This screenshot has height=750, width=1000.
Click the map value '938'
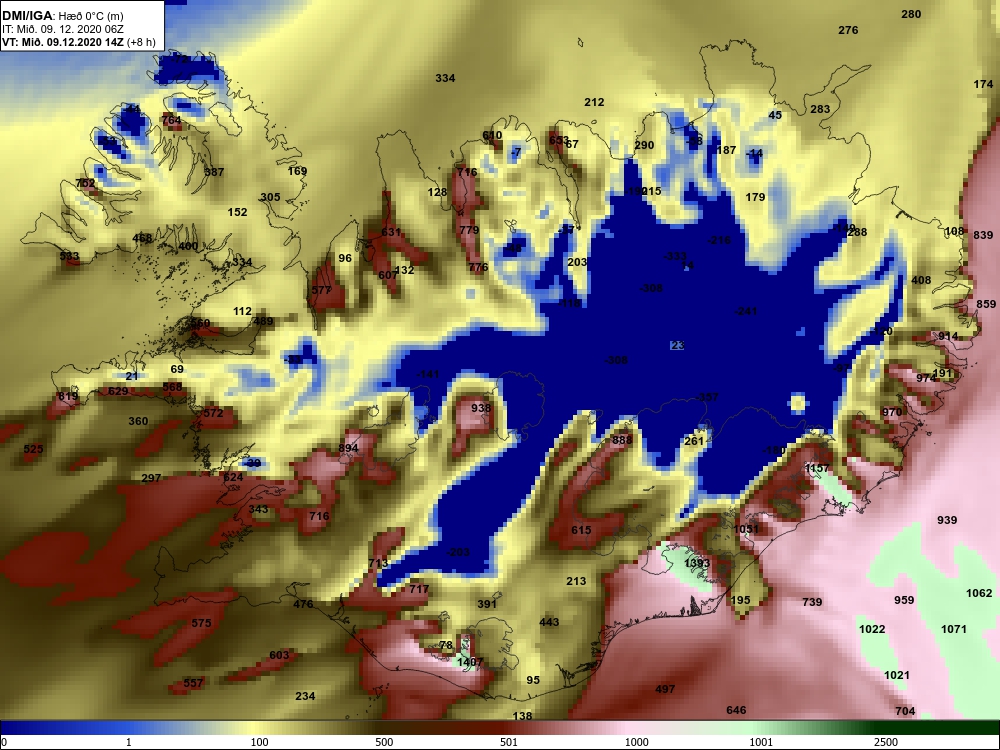[x=481, y=409]
